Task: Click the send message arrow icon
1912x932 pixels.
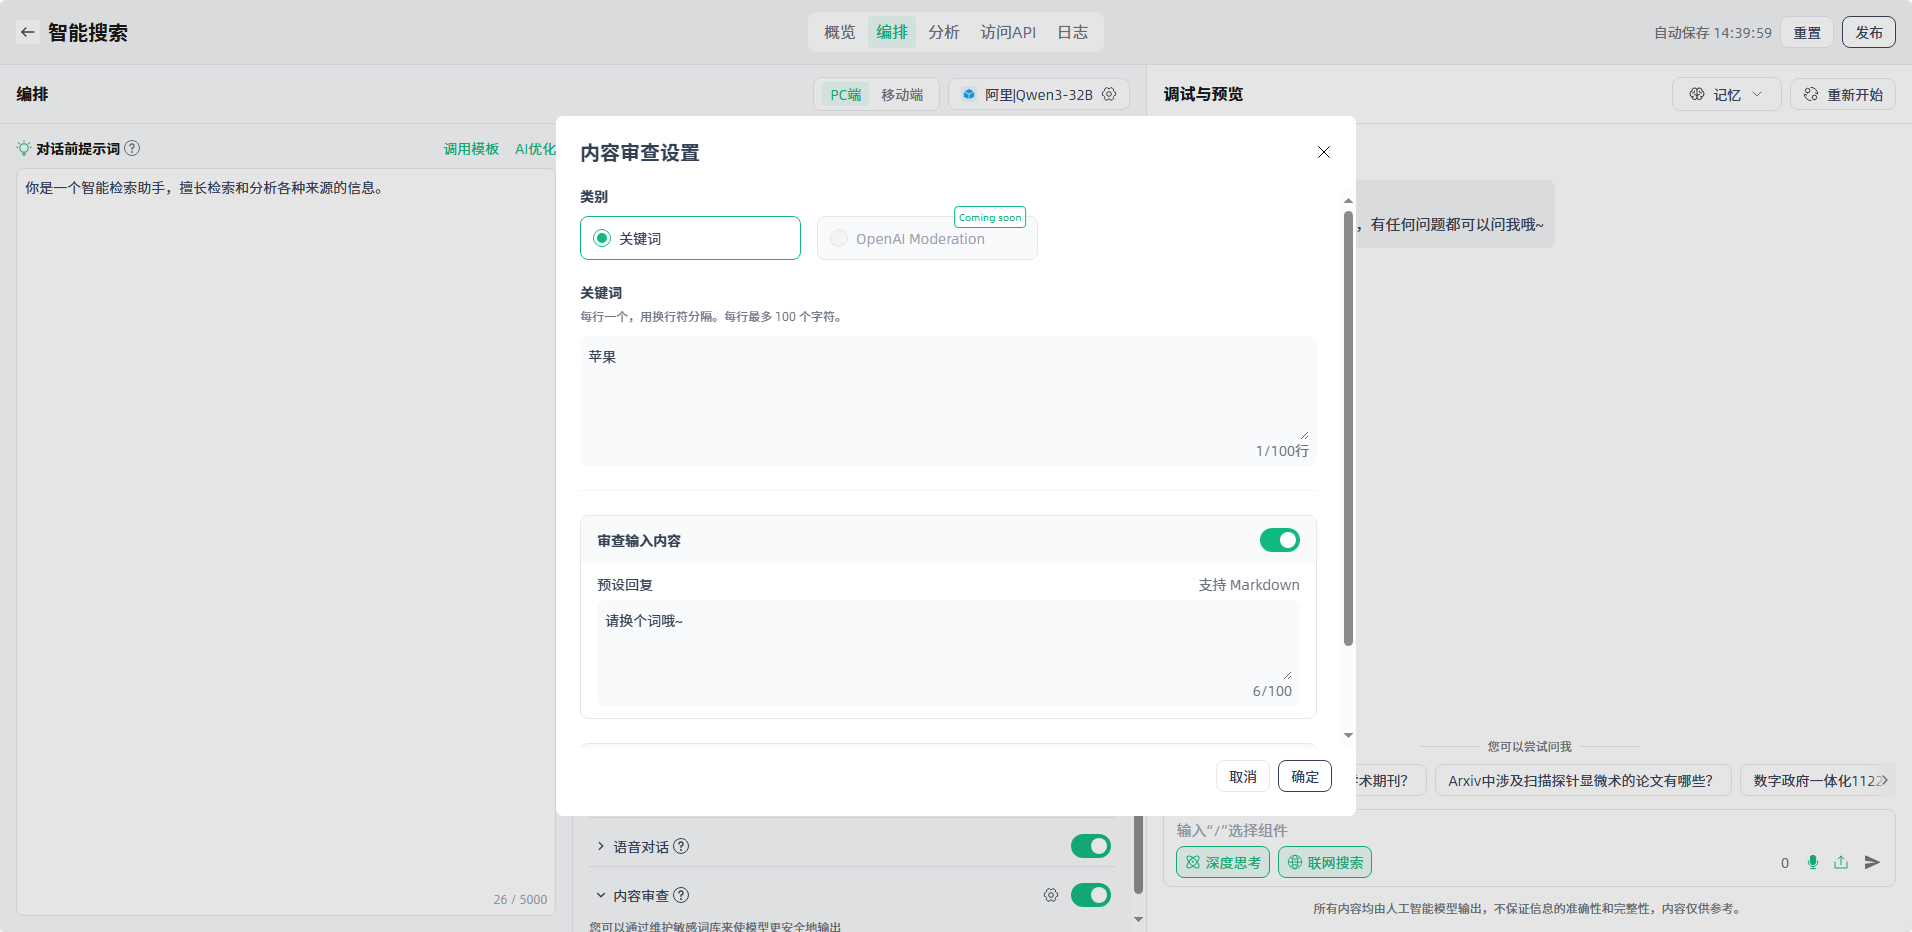Action: 1872,862
